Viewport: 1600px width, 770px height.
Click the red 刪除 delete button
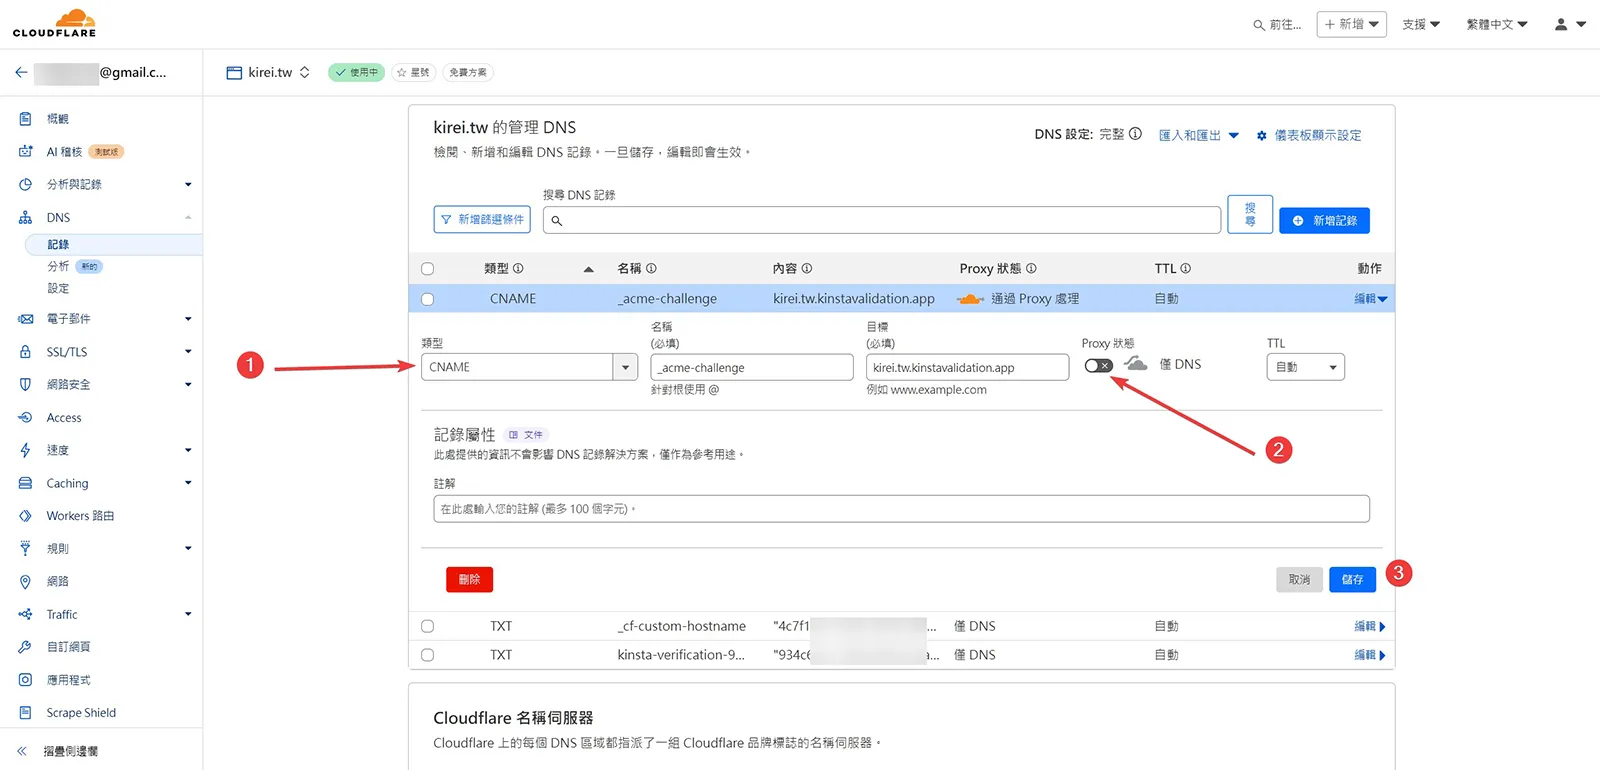[x=469, y=580]
